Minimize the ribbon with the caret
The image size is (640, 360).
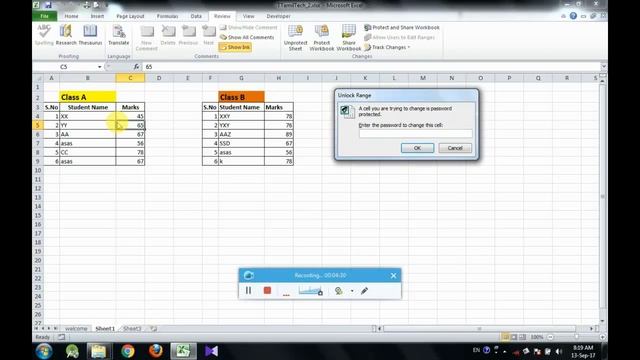(x=563, y=16)
